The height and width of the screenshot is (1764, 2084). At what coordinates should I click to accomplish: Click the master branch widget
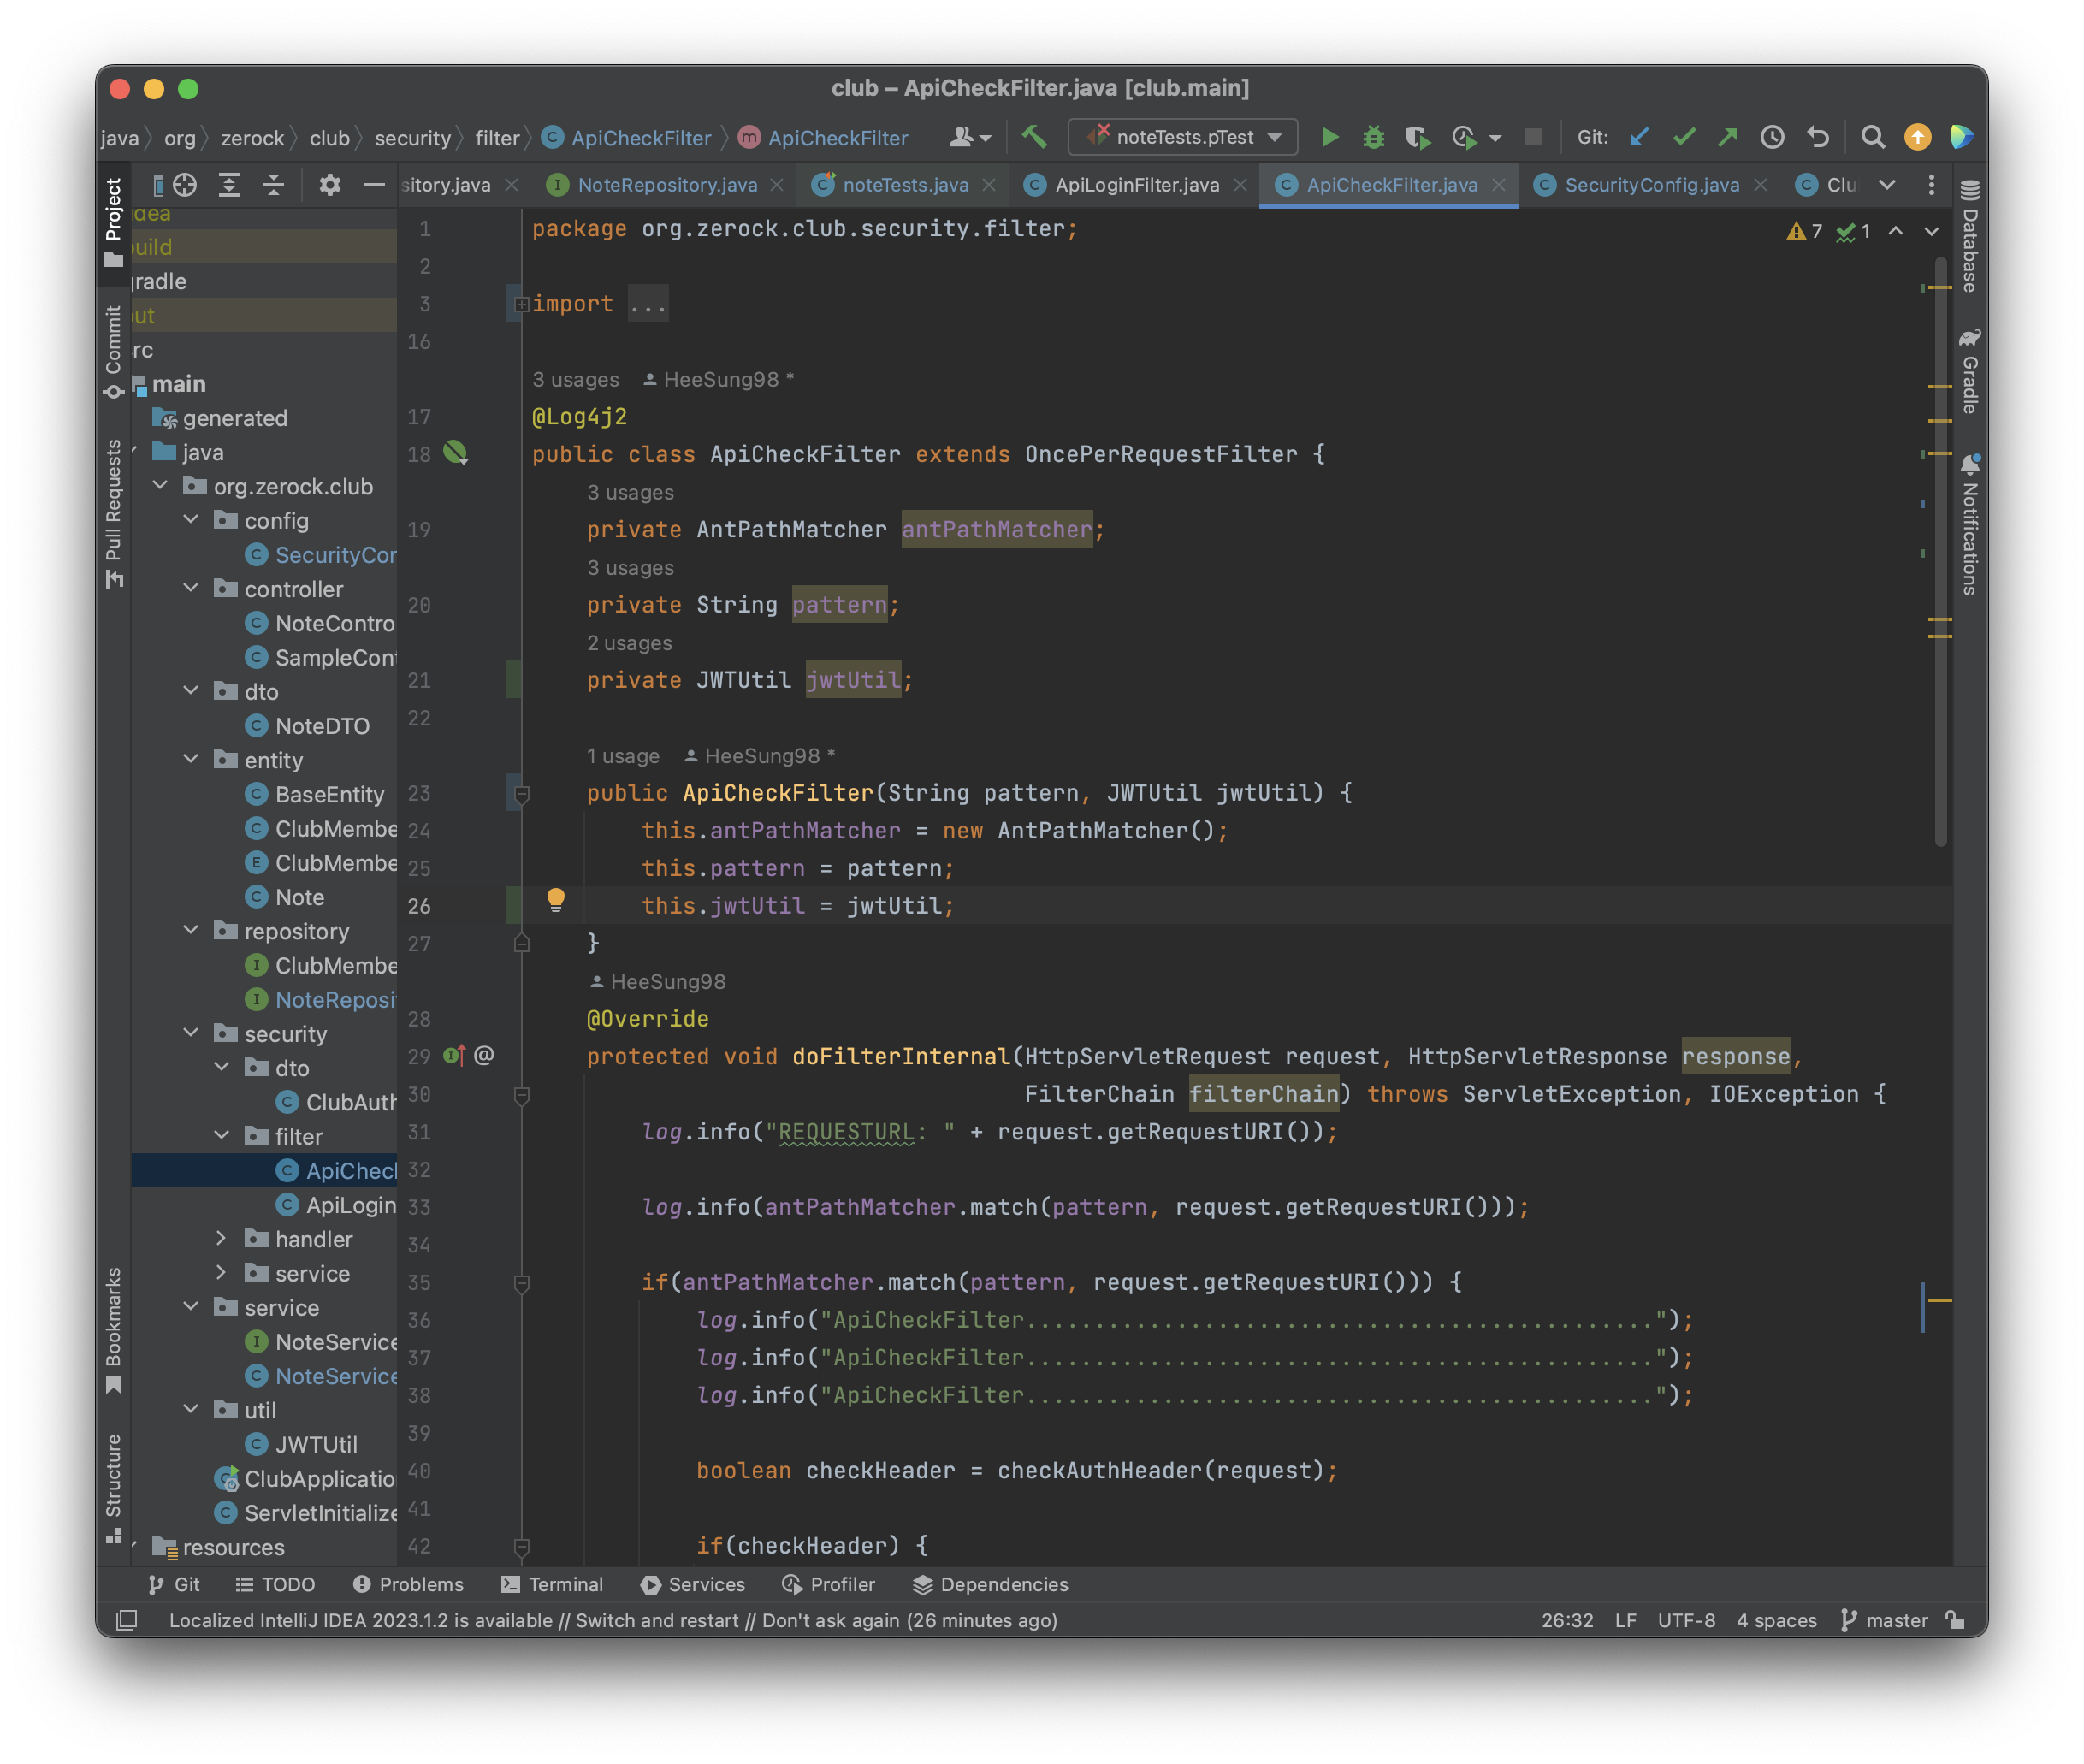click(x=1884, y=1620)
